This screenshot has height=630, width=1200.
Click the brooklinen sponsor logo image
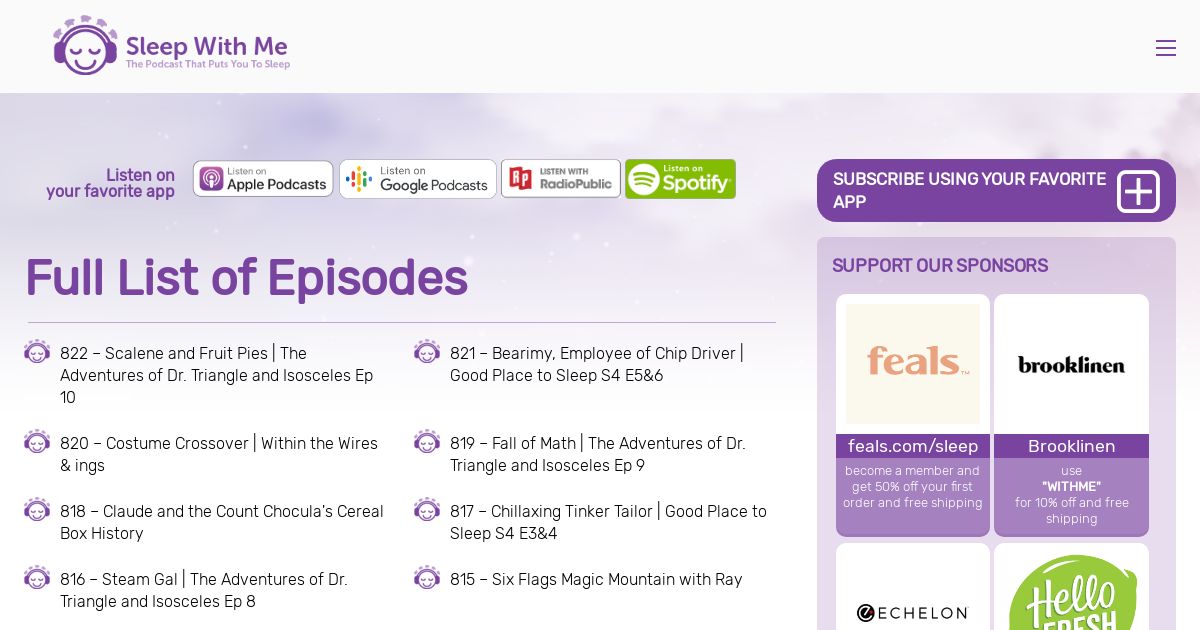coord(1071,364)
